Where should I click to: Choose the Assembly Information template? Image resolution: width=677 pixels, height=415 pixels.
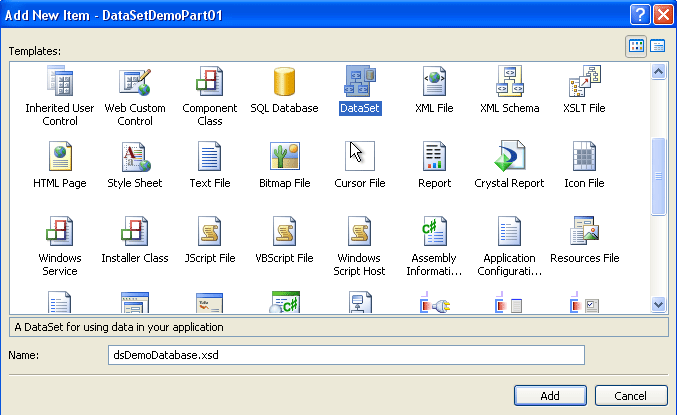434,246
